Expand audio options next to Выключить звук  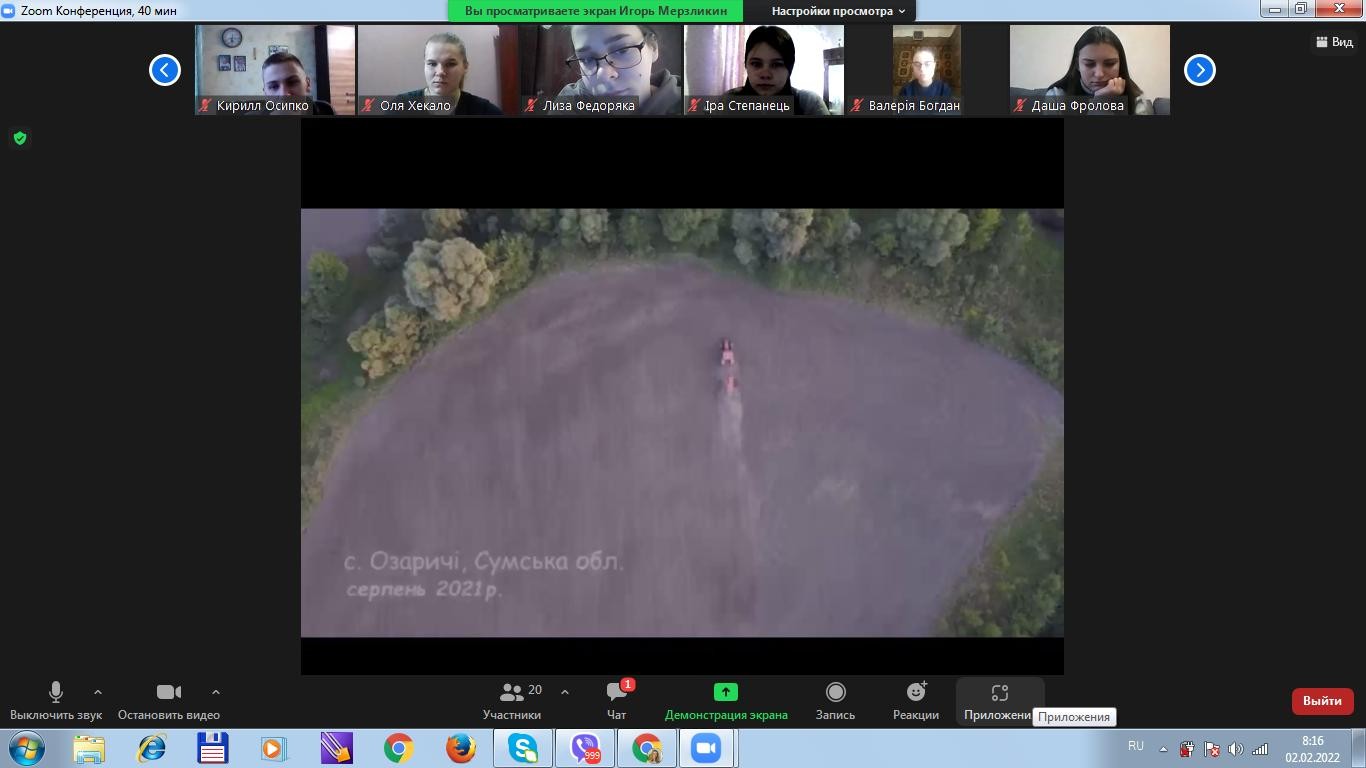click(98, 692)
